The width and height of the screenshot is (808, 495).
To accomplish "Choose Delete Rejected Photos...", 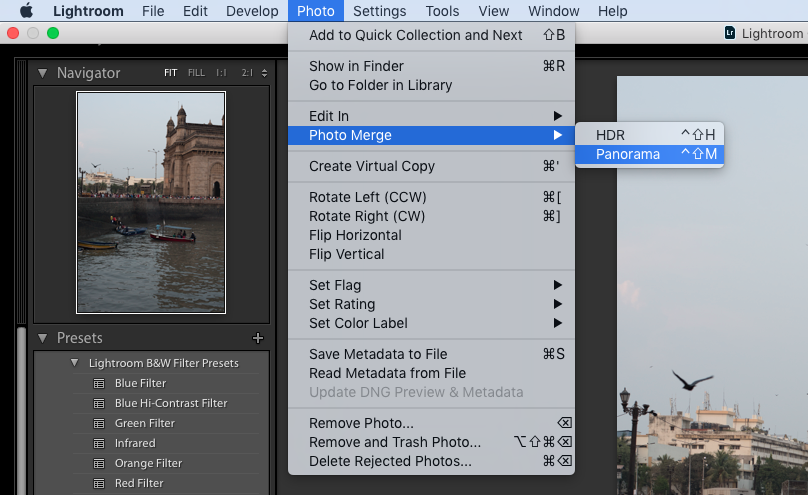I will pos(431,461).
